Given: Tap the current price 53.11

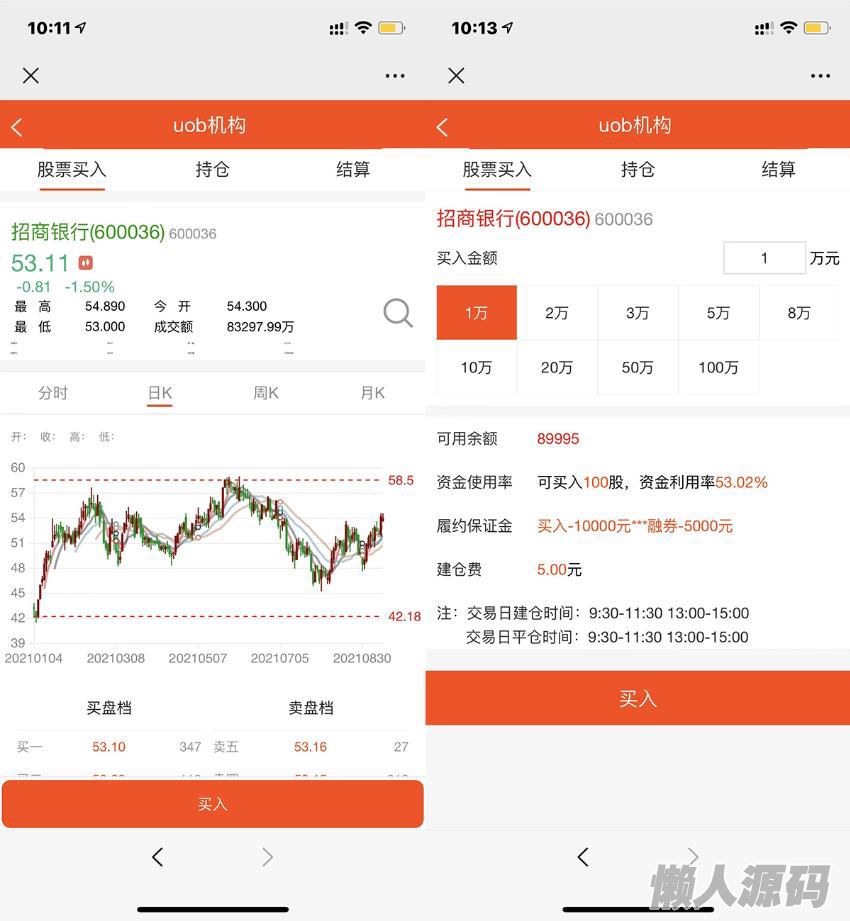Looking at the screenshot, I should [40, 263].
